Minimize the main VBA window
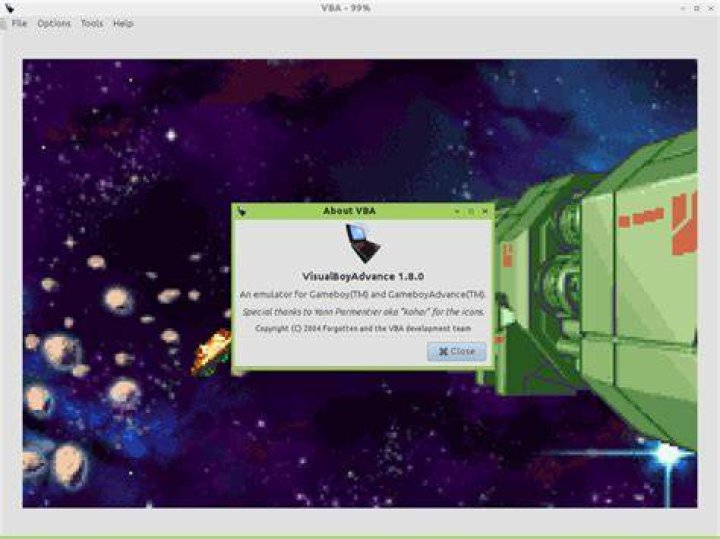 pyautogui.click(x=683, y=8)
